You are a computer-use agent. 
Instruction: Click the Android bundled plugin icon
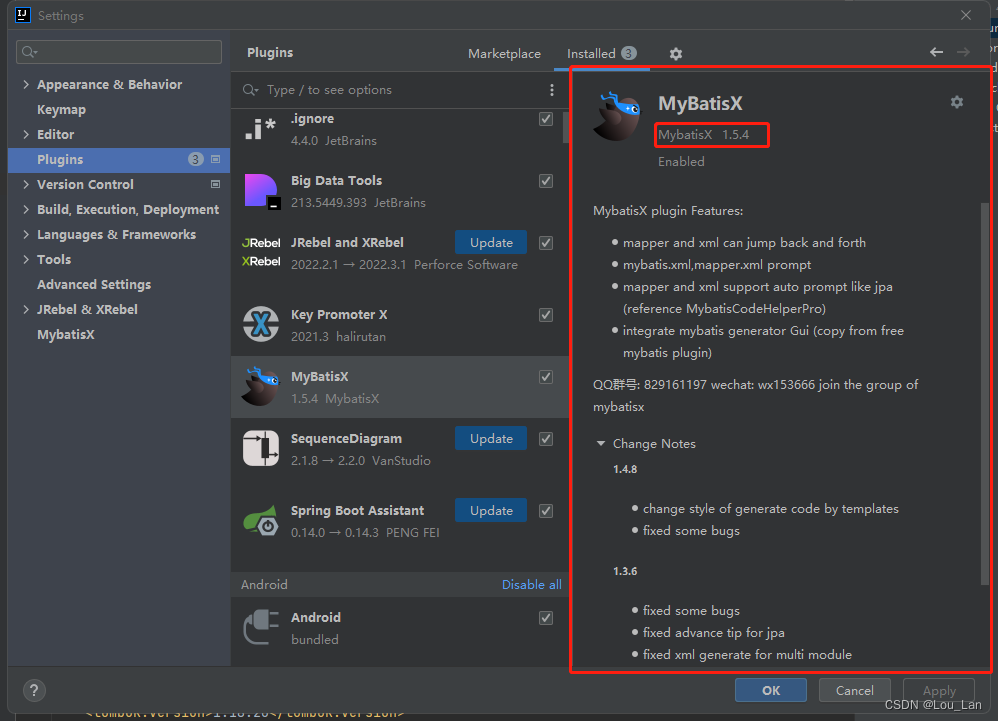(x=261, y=627)
